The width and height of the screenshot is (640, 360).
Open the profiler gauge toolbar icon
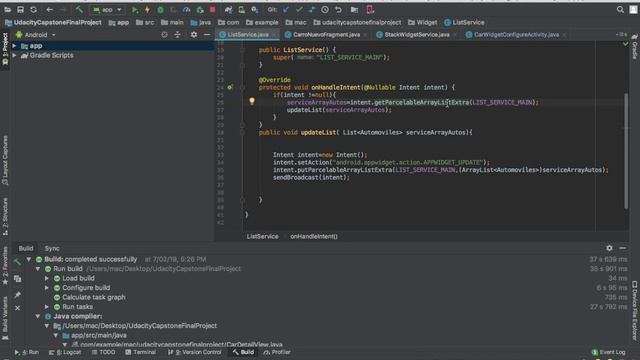point(187,10)
